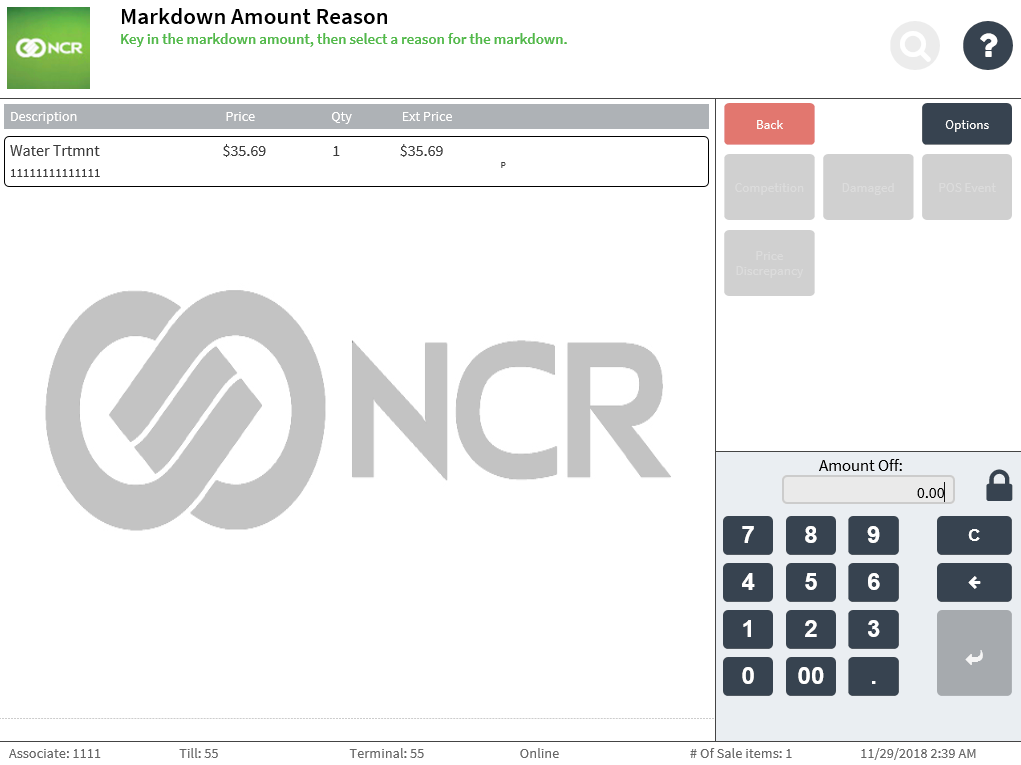The image size is (1021, 765).
Task: Tap the double zero 00 key
Action: (x=811, y=676)
